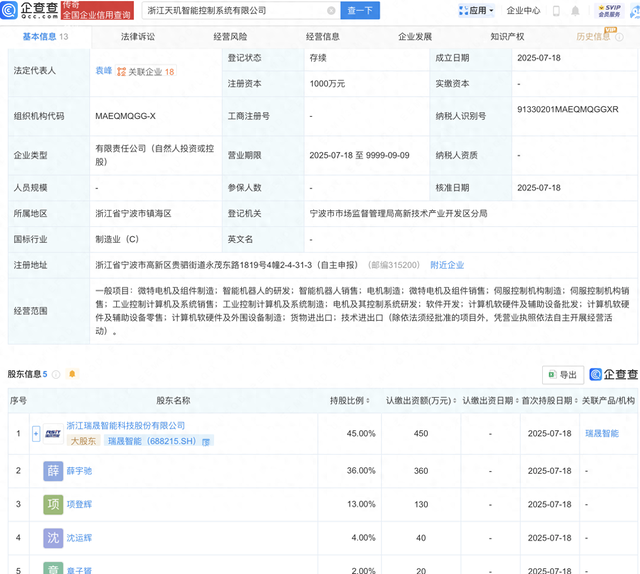This screenshot has width=640, height=574.
Task: Switch to 经营信息 tab
Action: (323, 37)
